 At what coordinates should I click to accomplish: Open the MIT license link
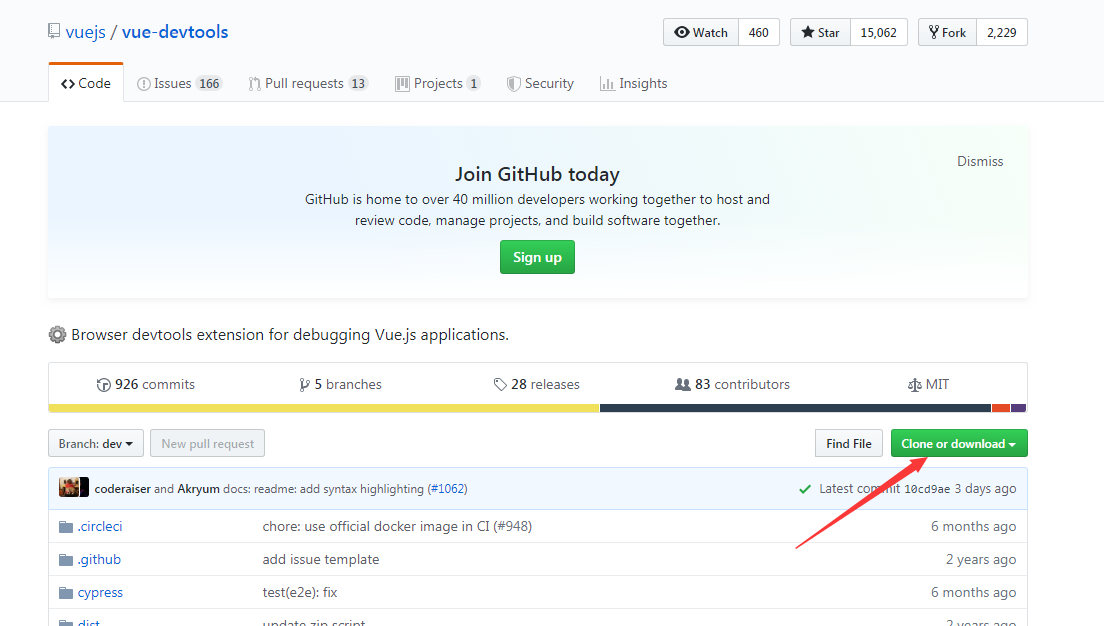point(929,384)
